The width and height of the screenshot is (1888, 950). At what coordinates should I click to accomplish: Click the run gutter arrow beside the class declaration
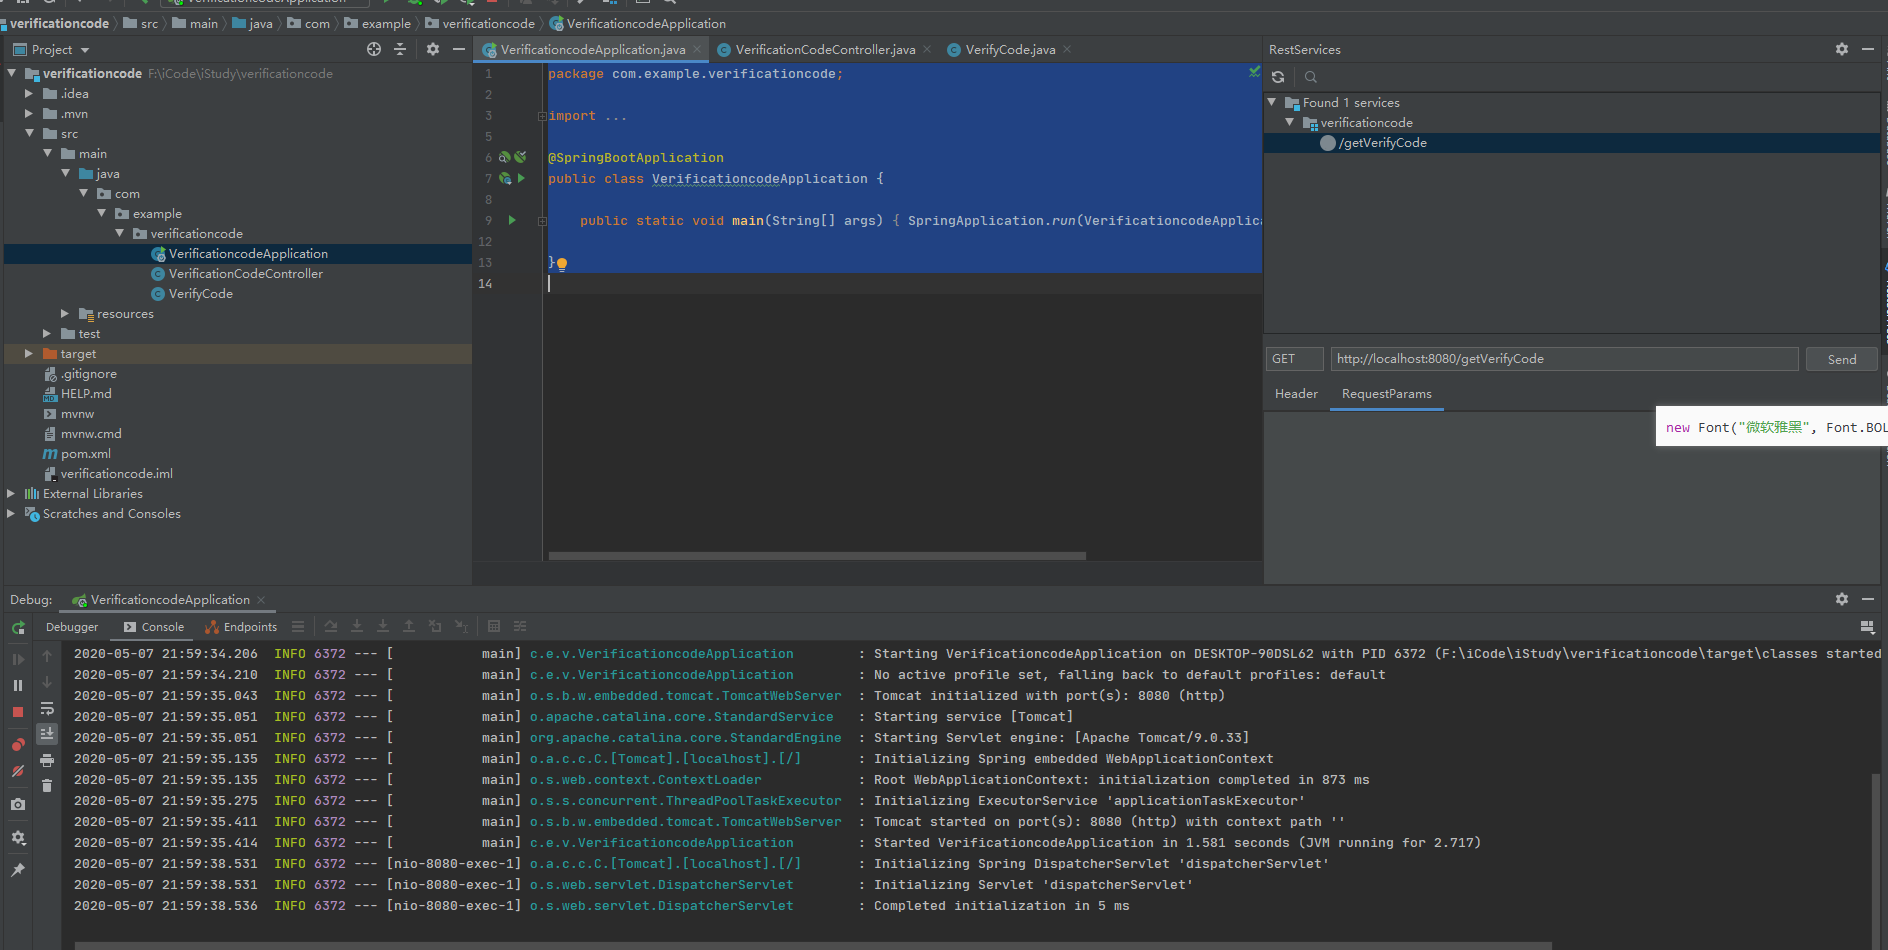tap(521, 179)
